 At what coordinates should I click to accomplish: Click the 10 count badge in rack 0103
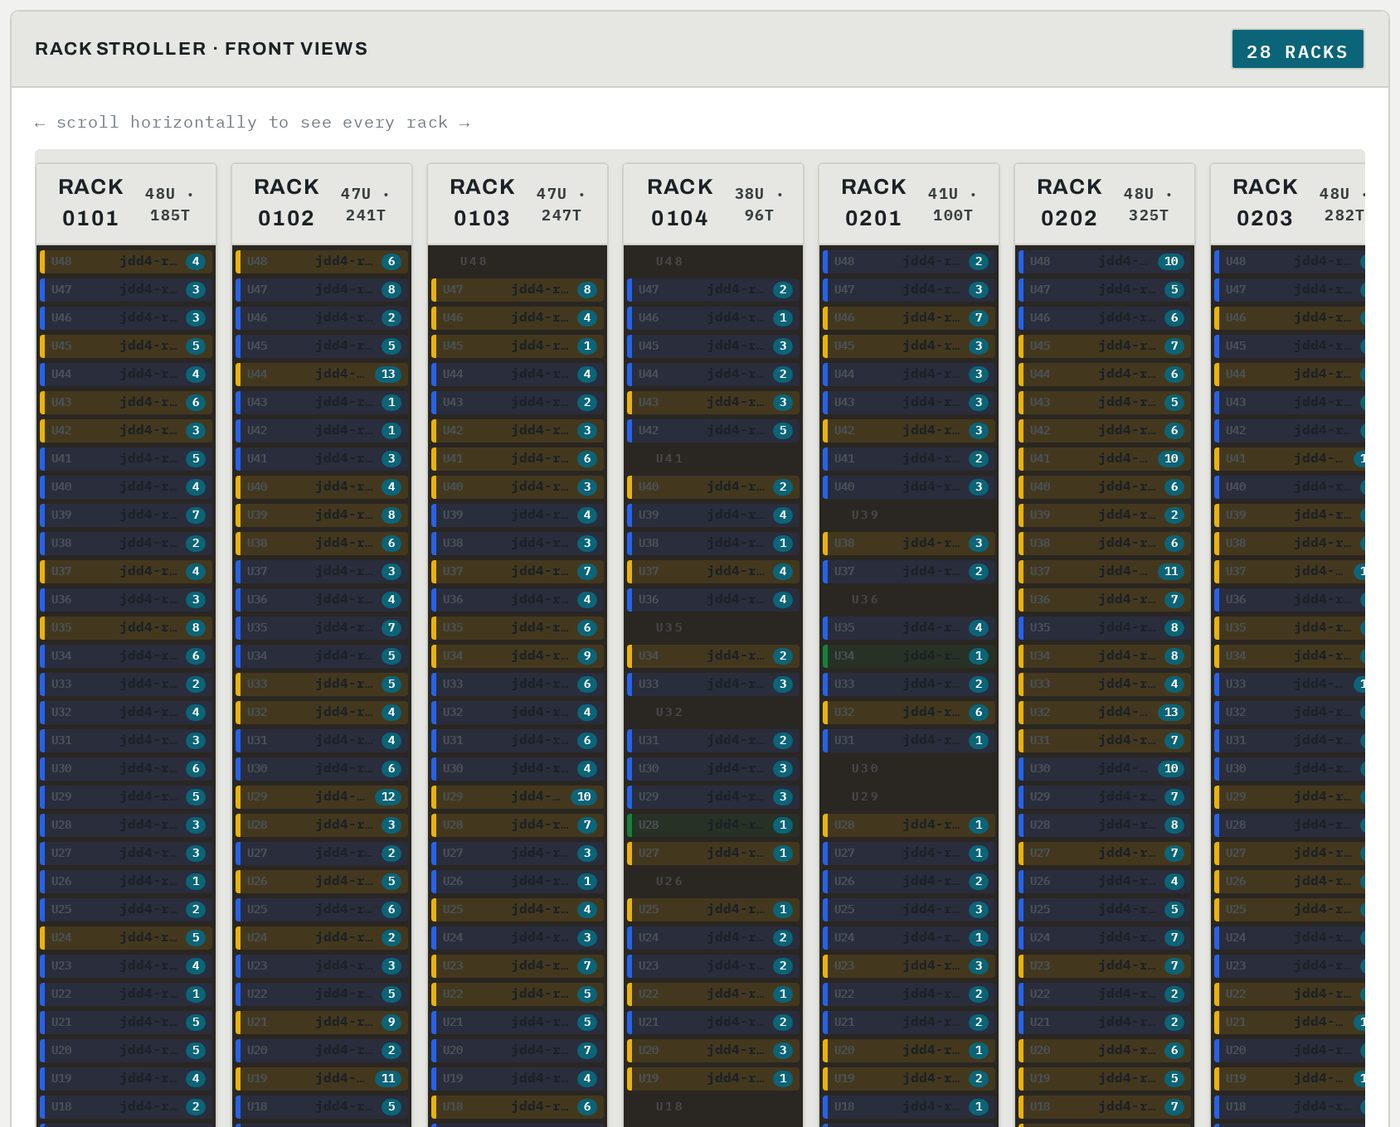point(584,797)
